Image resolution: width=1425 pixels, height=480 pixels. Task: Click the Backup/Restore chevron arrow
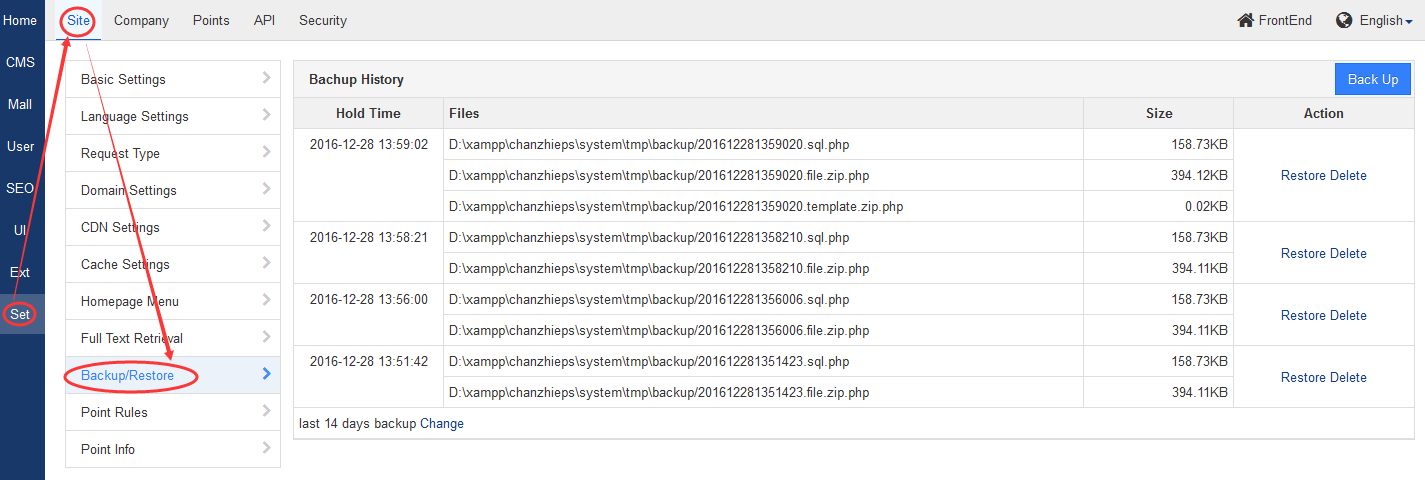[x=266, y=374]
